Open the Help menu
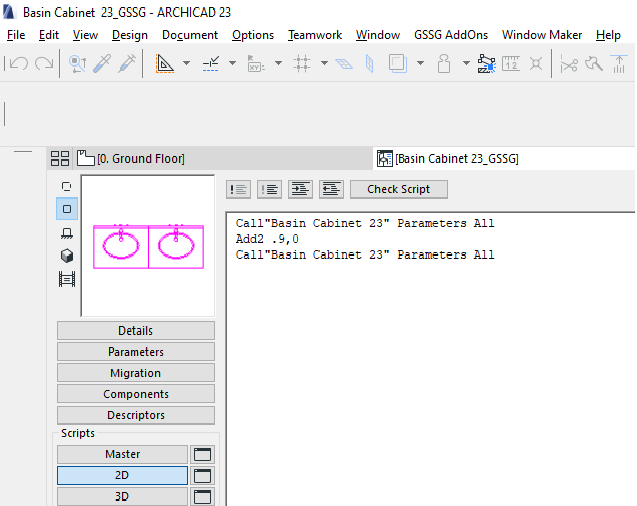 [x=608, y=35]
